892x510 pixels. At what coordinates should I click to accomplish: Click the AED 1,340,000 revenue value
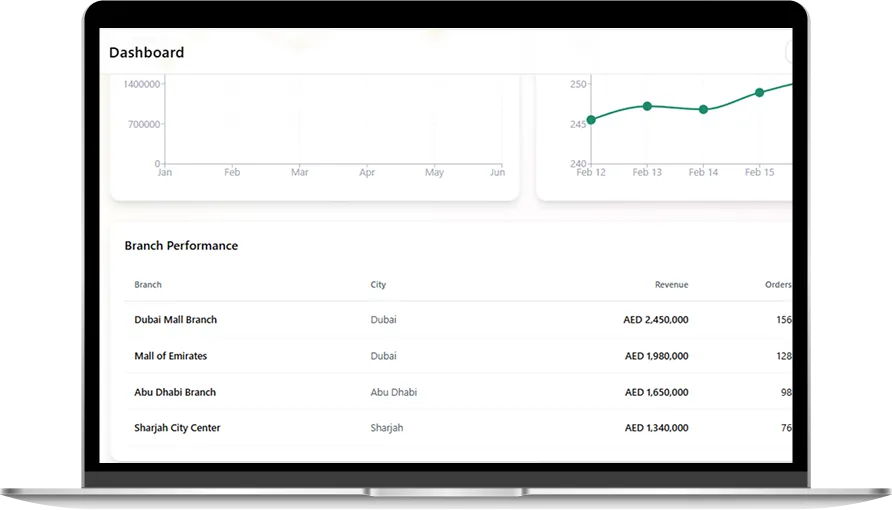[656, 428]
